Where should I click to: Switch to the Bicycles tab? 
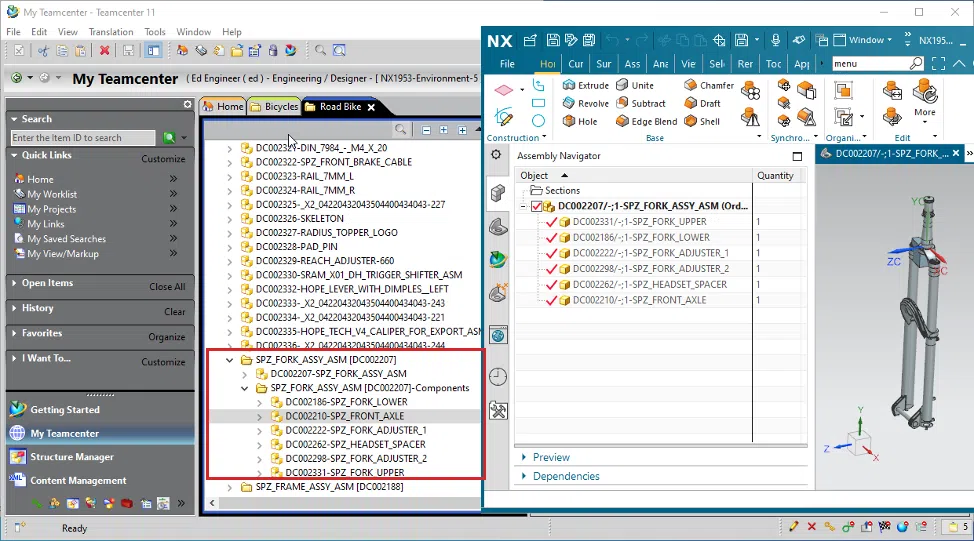pos(275,107)
